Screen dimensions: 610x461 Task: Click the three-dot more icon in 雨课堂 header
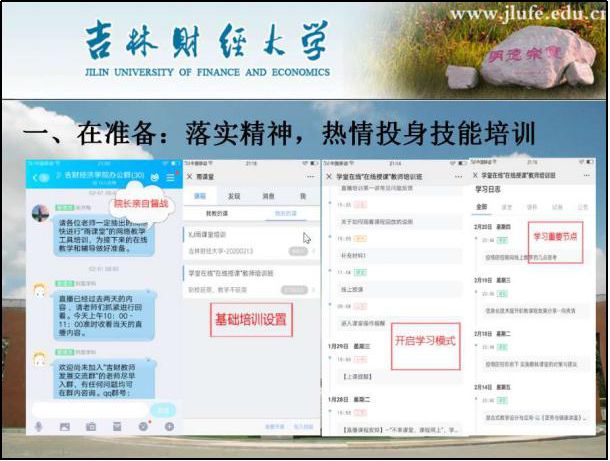click(310, 177)
